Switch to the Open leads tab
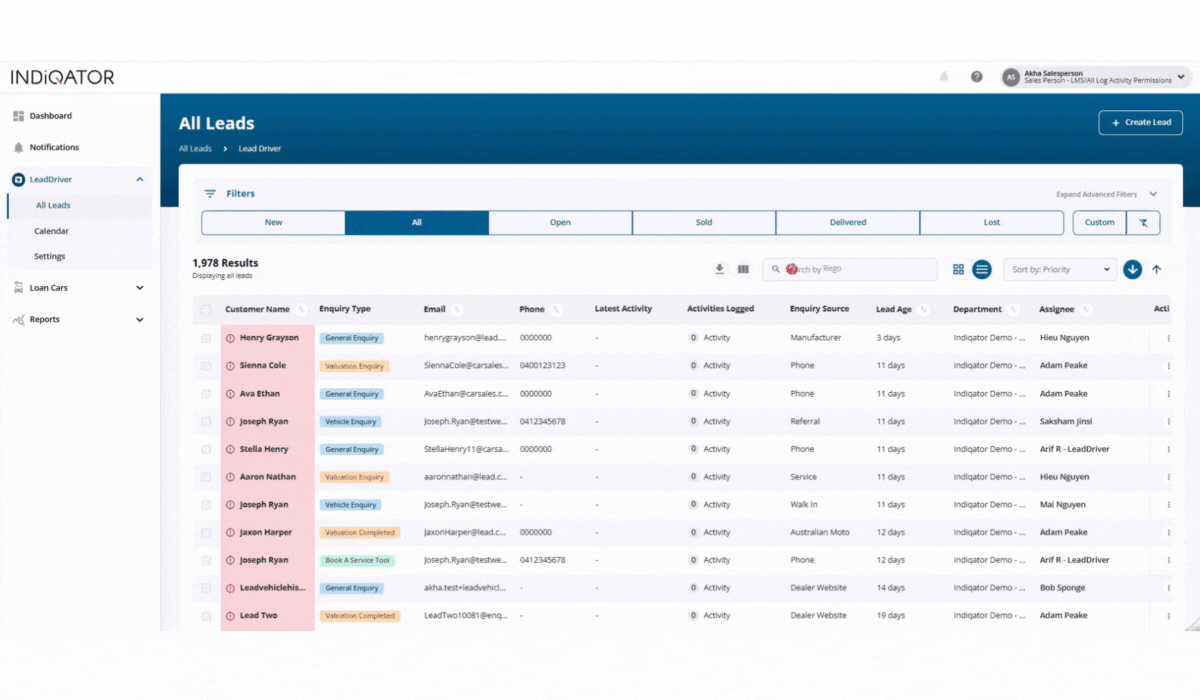Screen dimensions: 1200x700 (560, 222)
